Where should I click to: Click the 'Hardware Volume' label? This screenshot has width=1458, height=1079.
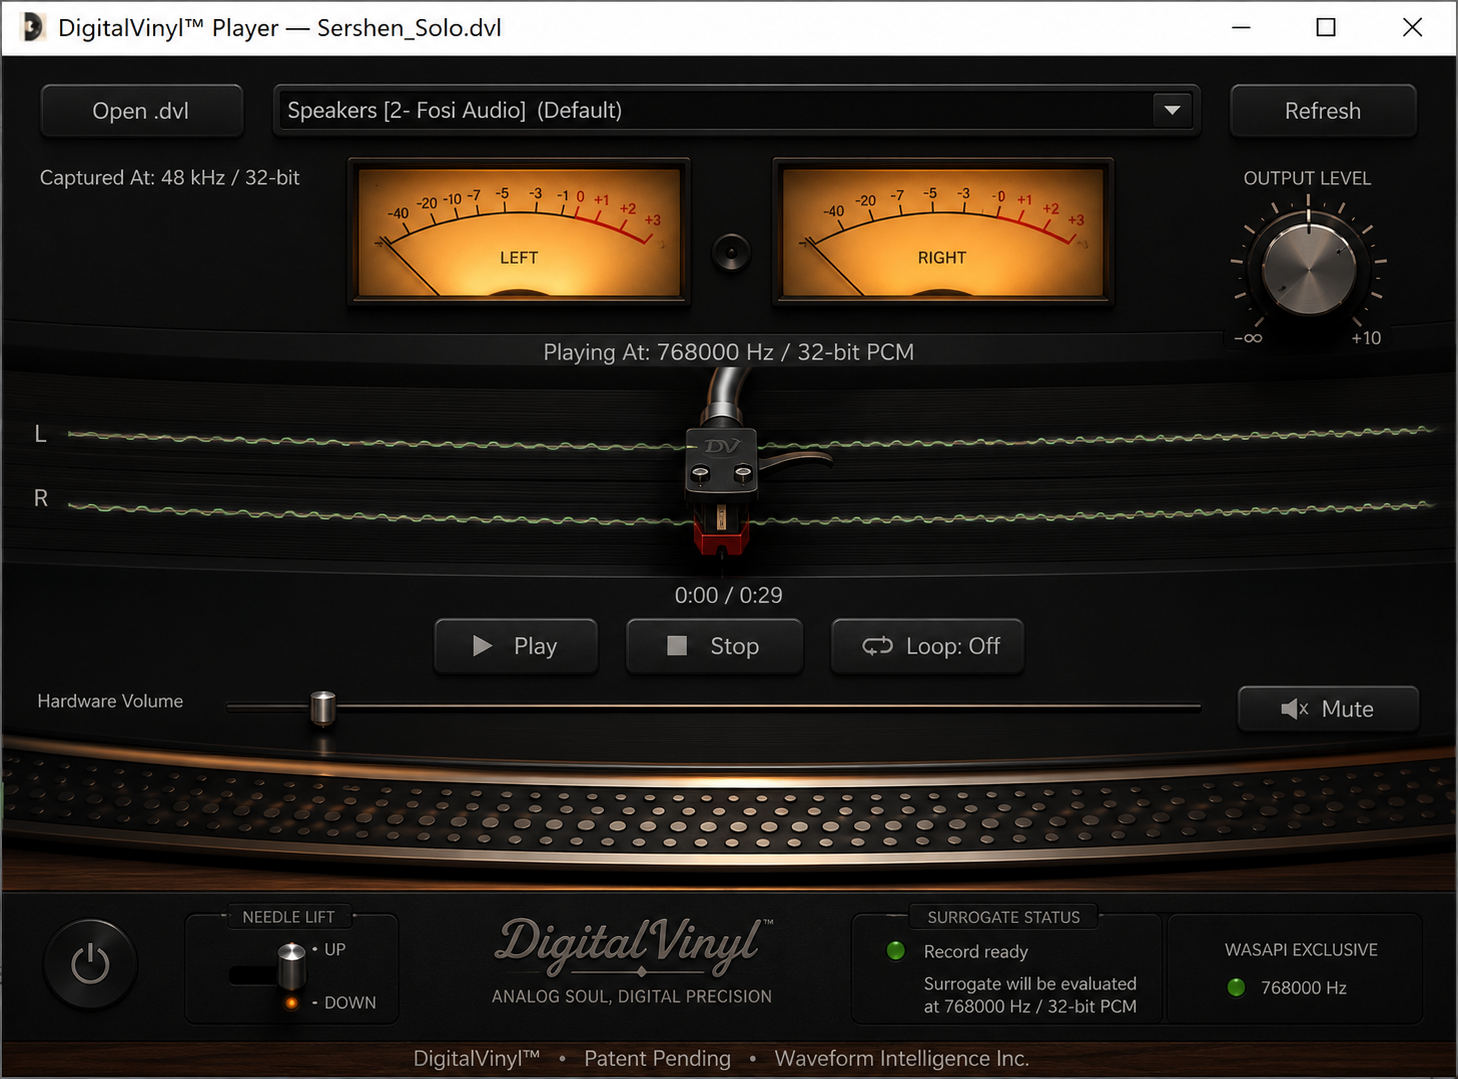point(110,701)
